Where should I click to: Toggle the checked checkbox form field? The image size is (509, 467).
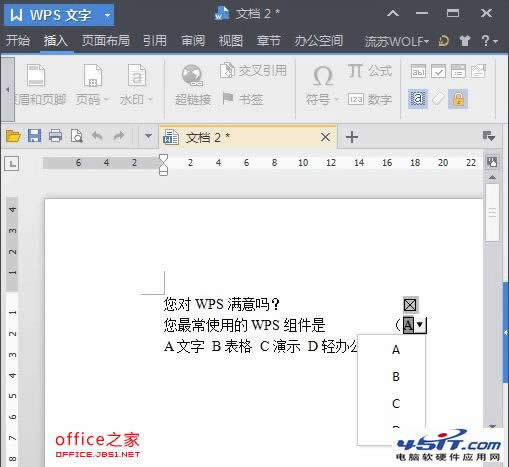pos(410,304)
